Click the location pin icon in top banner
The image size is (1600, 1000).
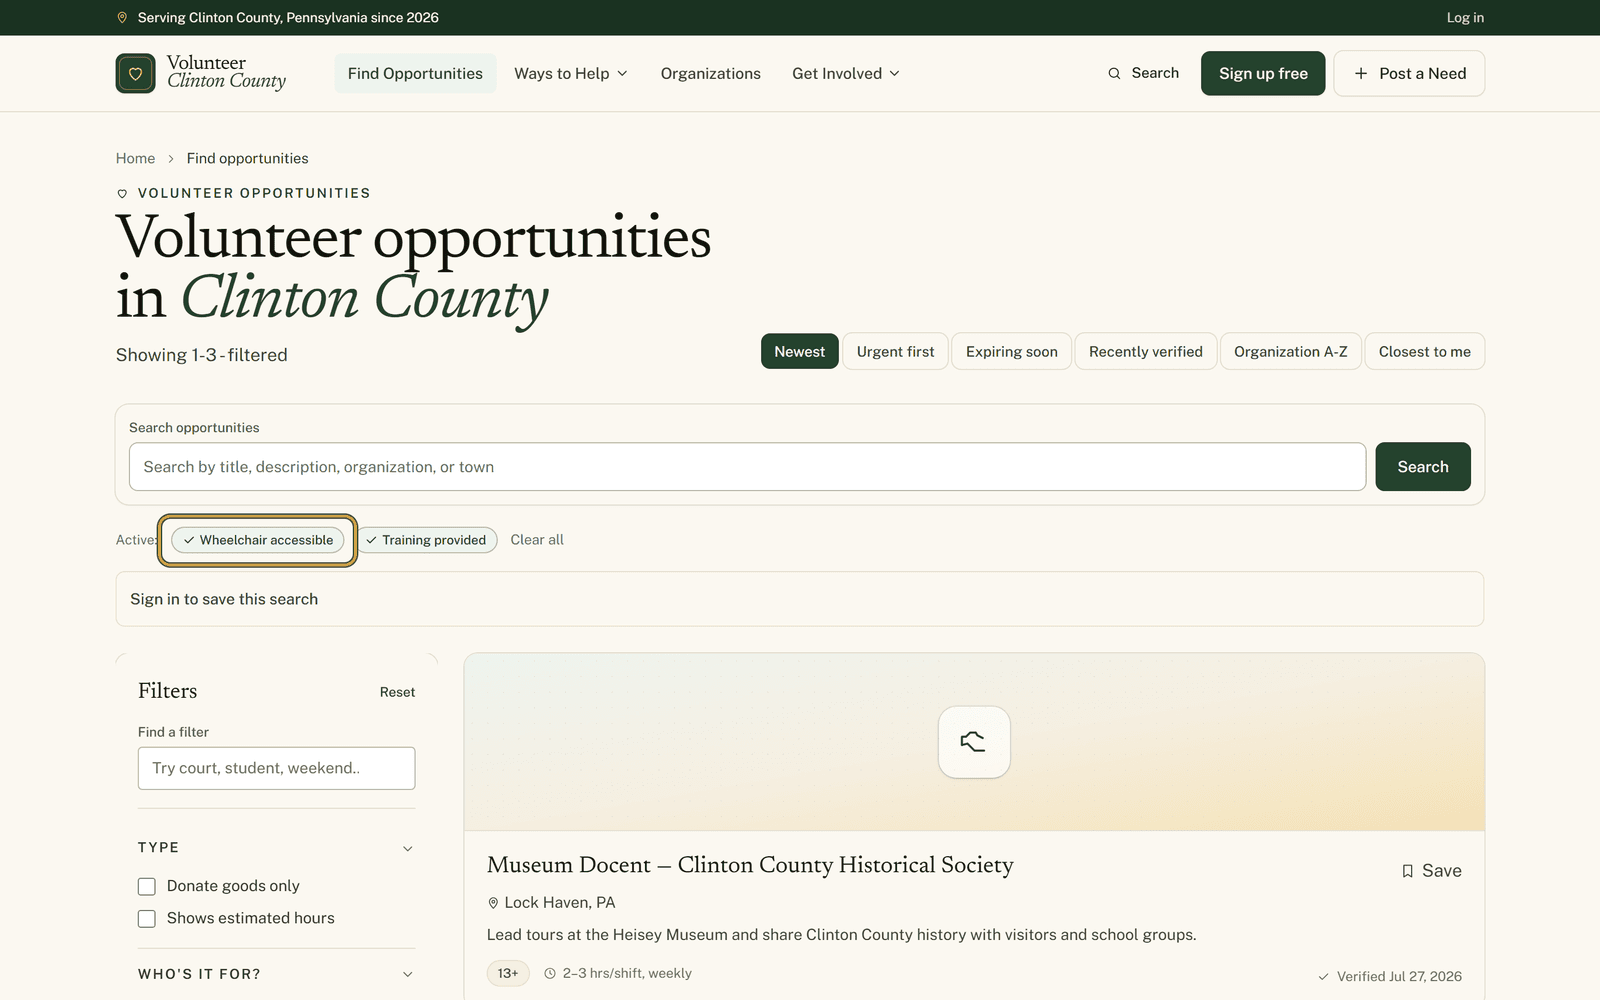[x=122, y=18]
